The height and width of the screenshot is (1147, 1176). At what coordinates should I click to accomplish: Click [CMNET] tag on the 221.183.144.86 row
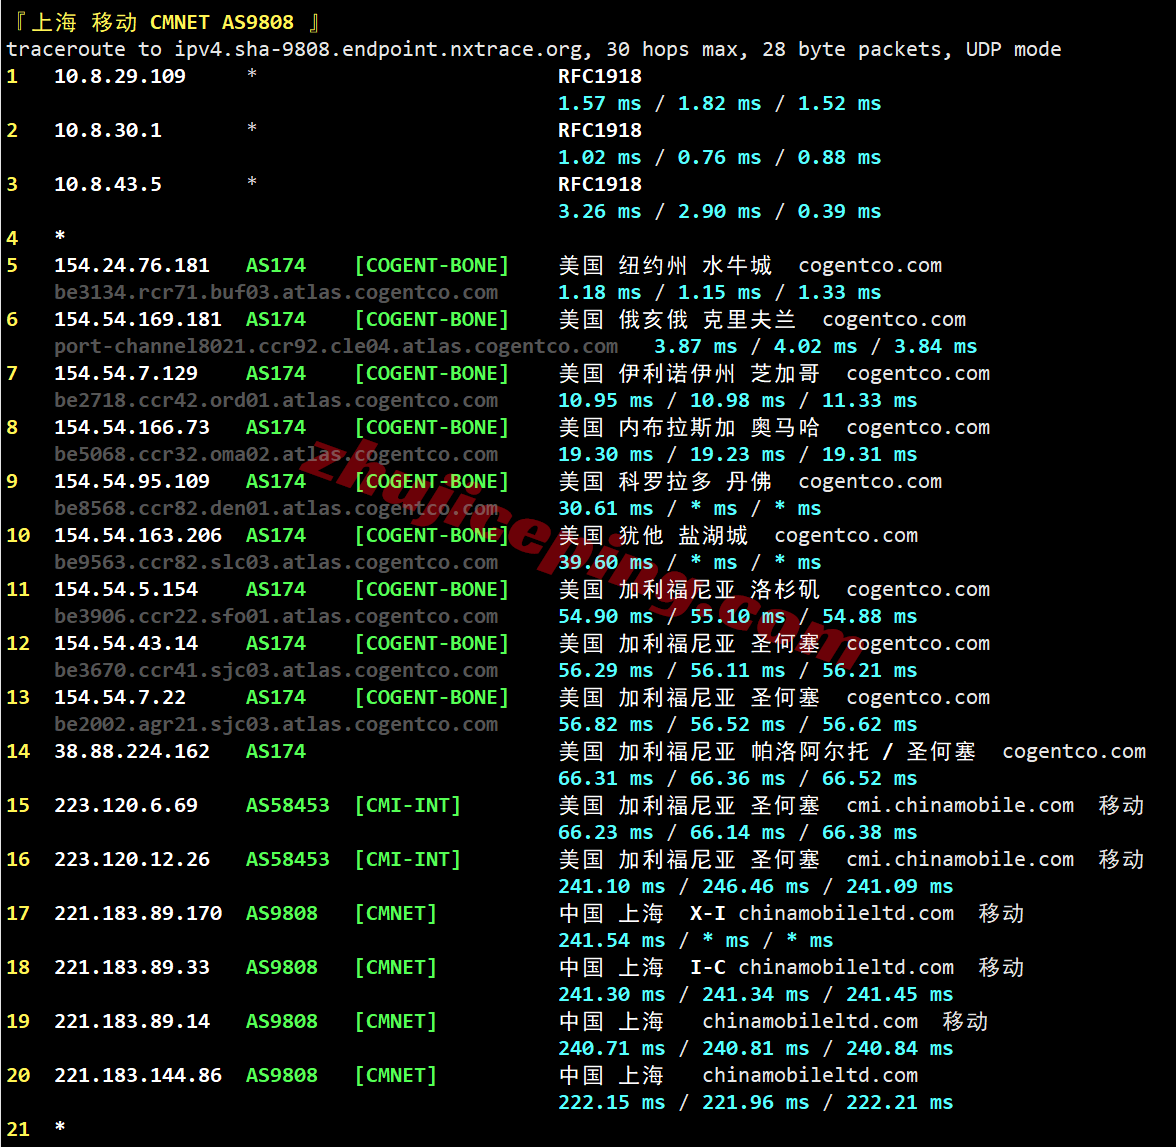[x=396, y=1076]
